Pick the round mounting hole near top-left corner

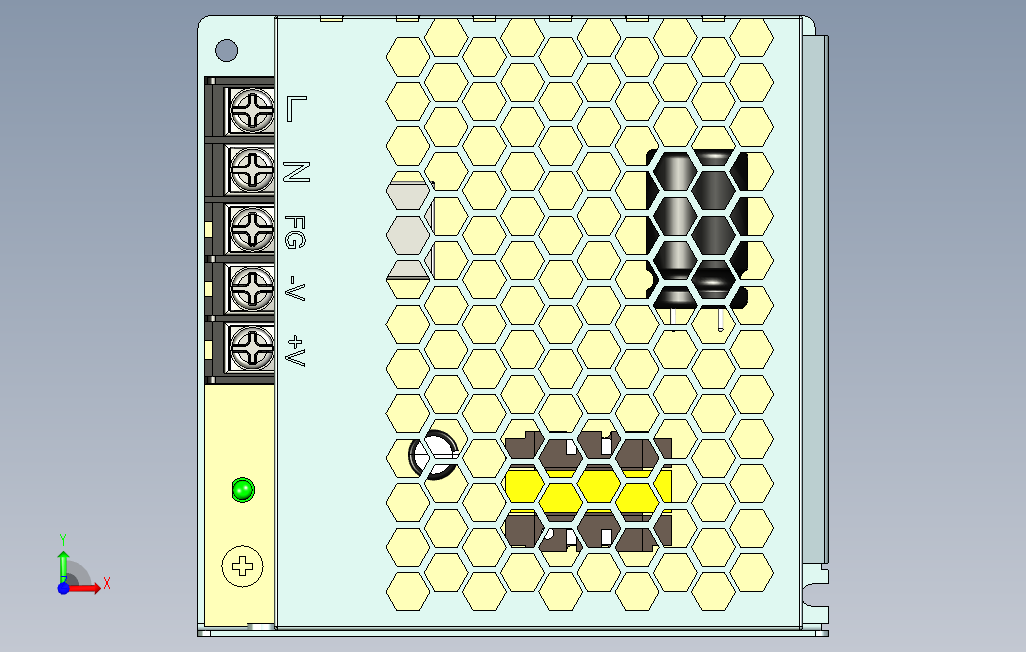click(226, 50)
